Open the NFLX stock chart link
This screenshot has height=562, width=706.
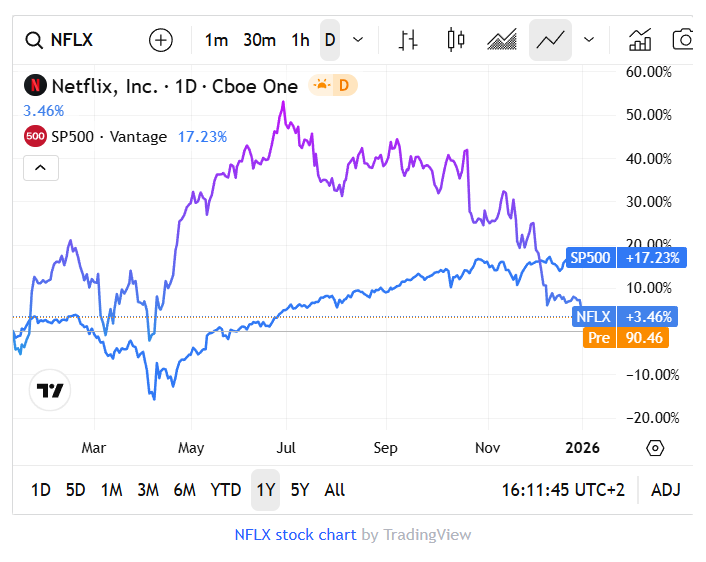pos(295,534)
